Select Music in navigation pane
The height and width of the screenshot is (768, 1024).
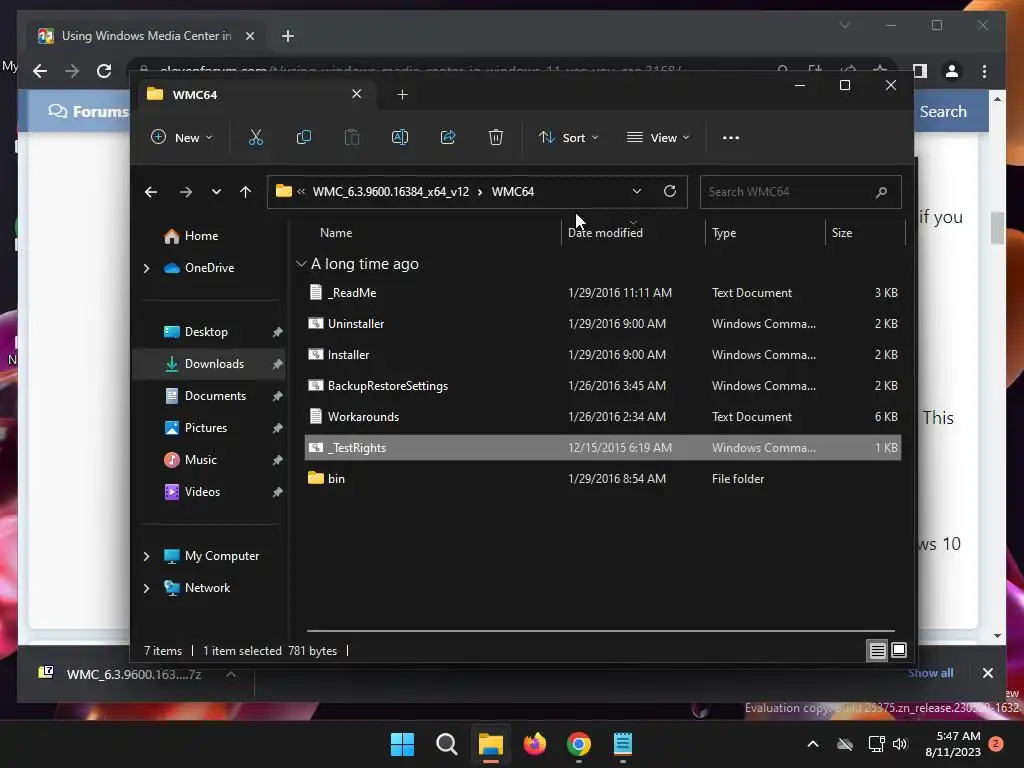pyautogui.click(x=210, y=460)
